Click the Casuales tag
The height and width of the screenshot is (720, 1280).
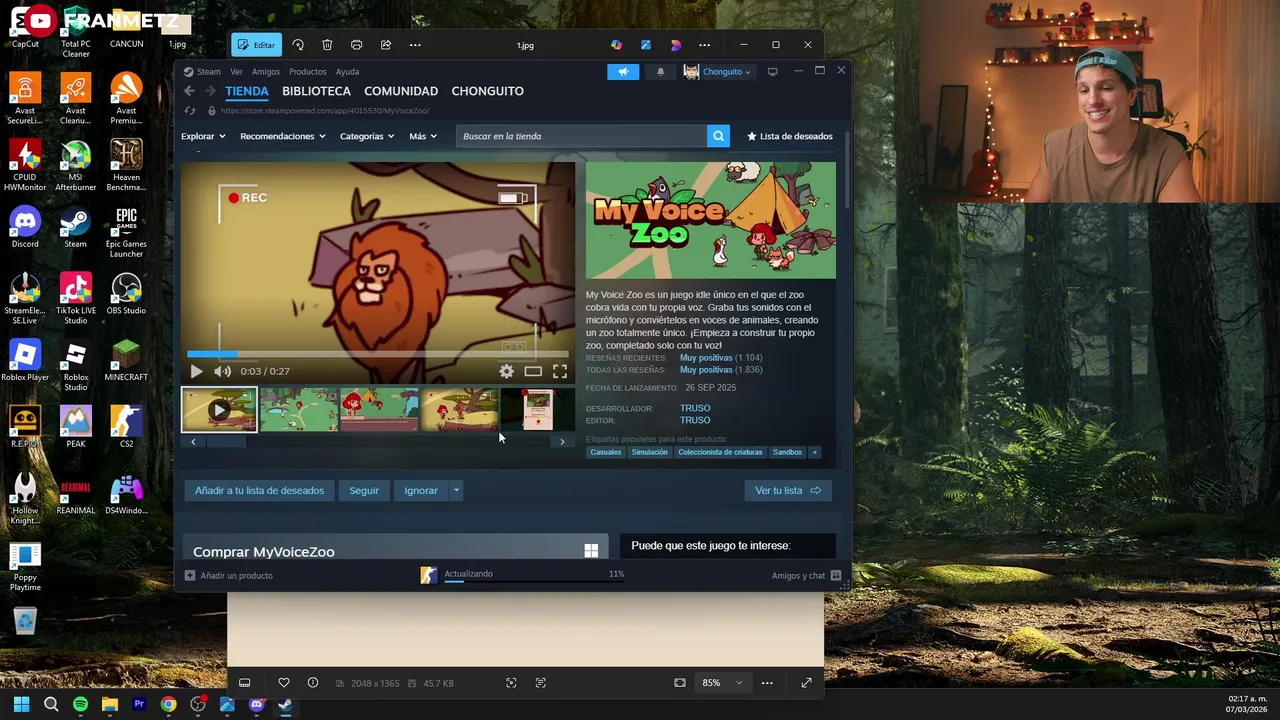click(x=605, y=452)
